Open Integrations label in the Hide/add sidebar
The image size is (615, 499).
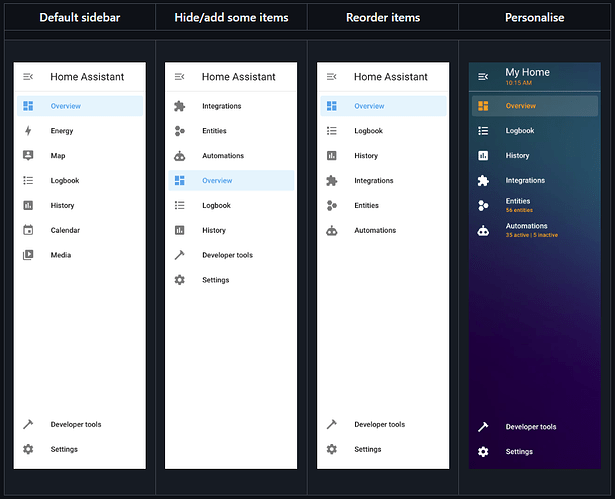tap(222, 106)
